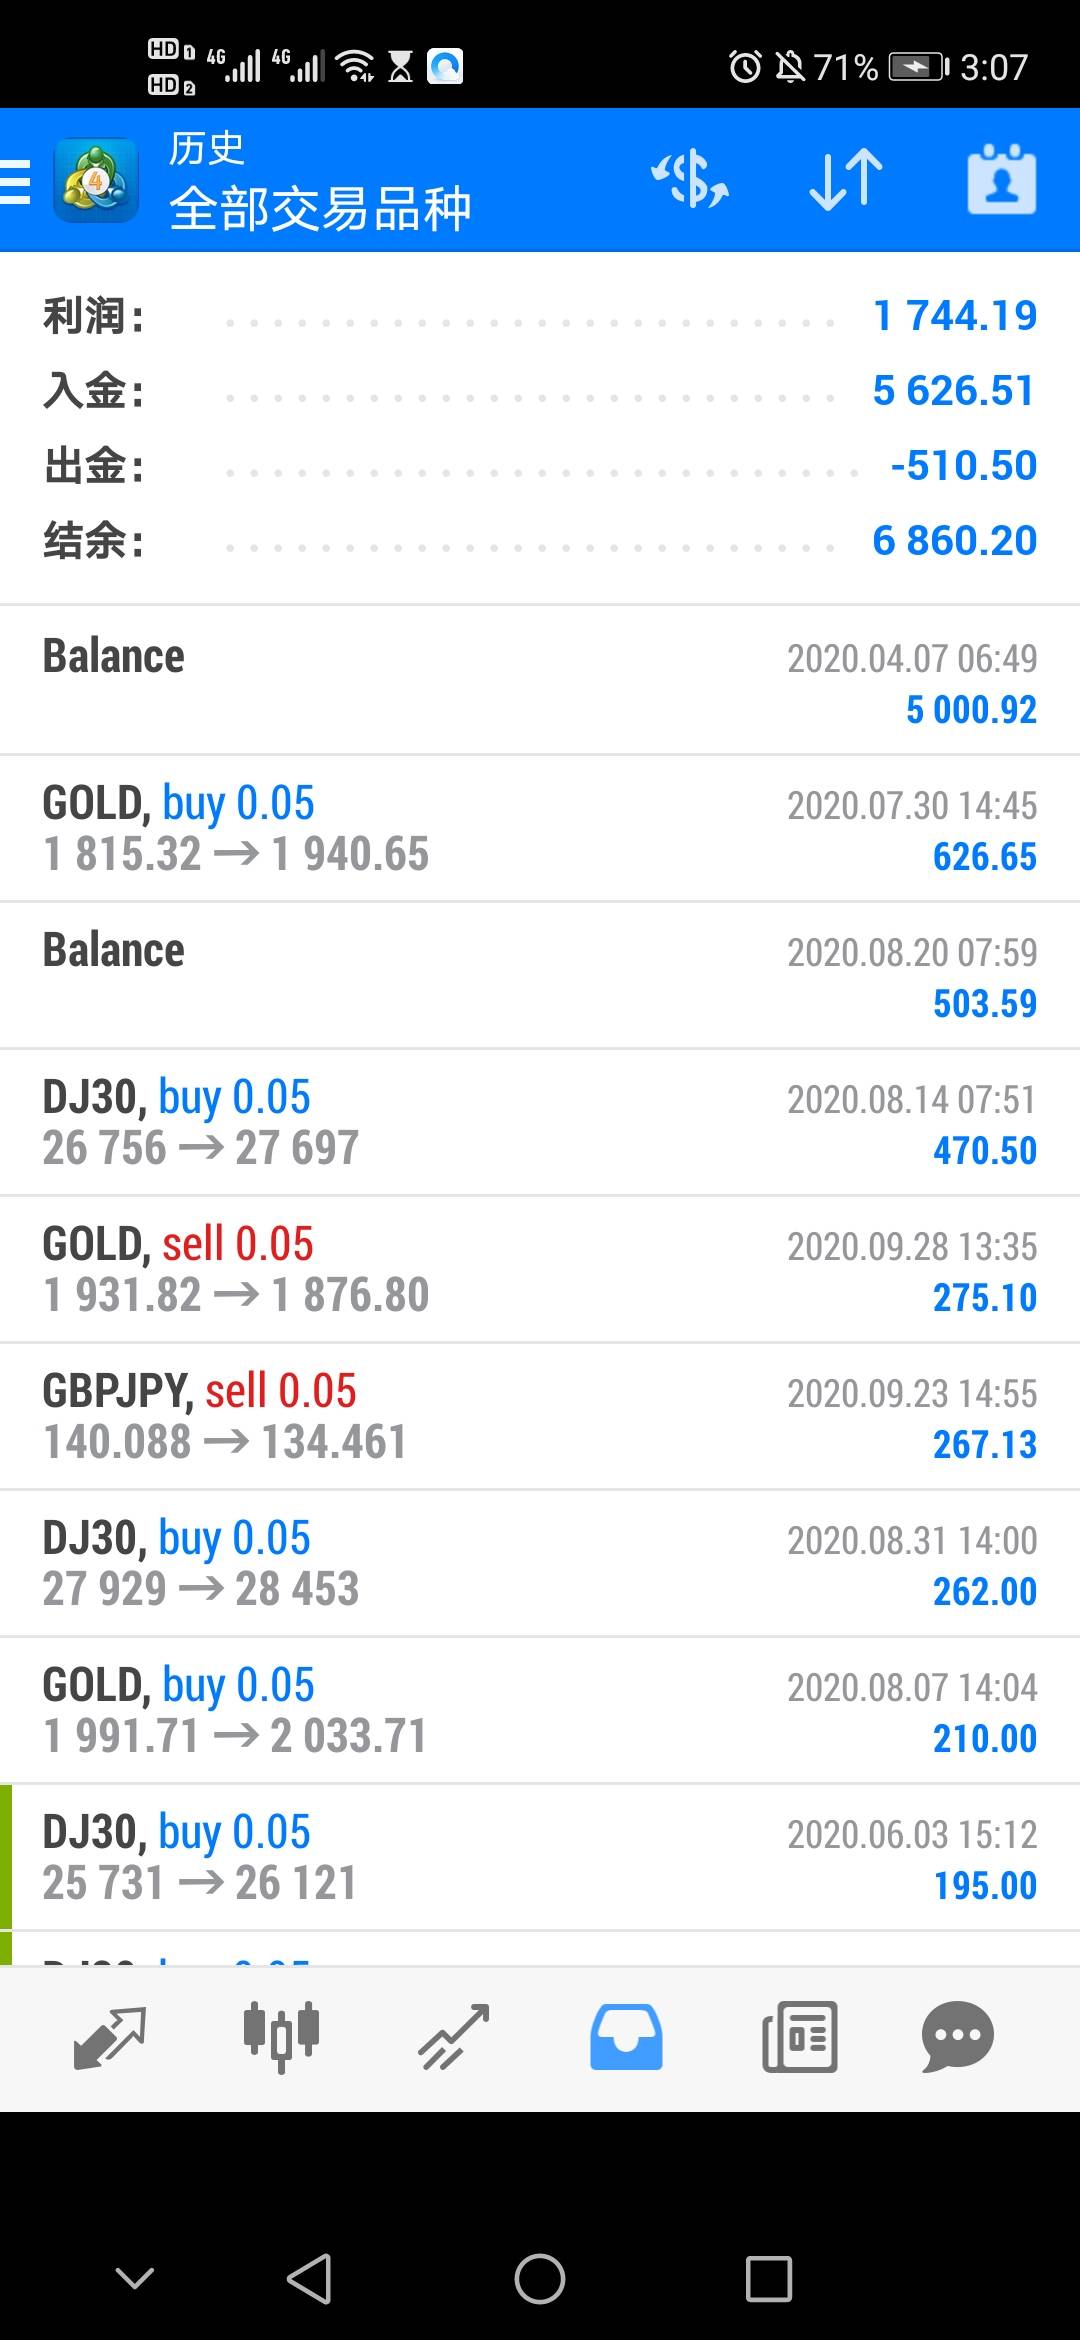Open the hamburger side menu
This screenshot has width=1080, height=2340.
coord(16,181)
